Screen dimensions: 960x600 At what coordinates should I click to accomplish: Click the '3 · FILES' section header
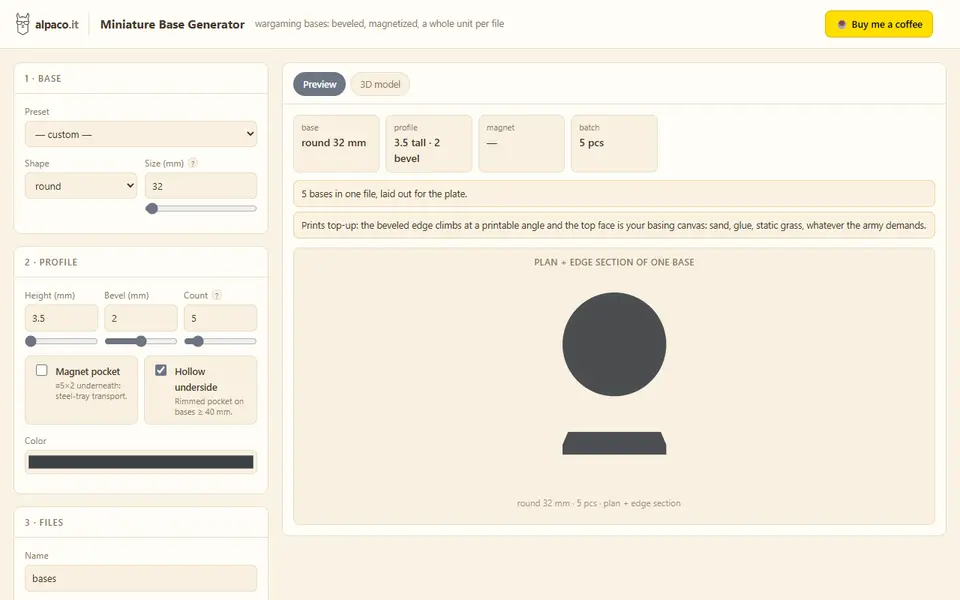[x=43, y=522]
